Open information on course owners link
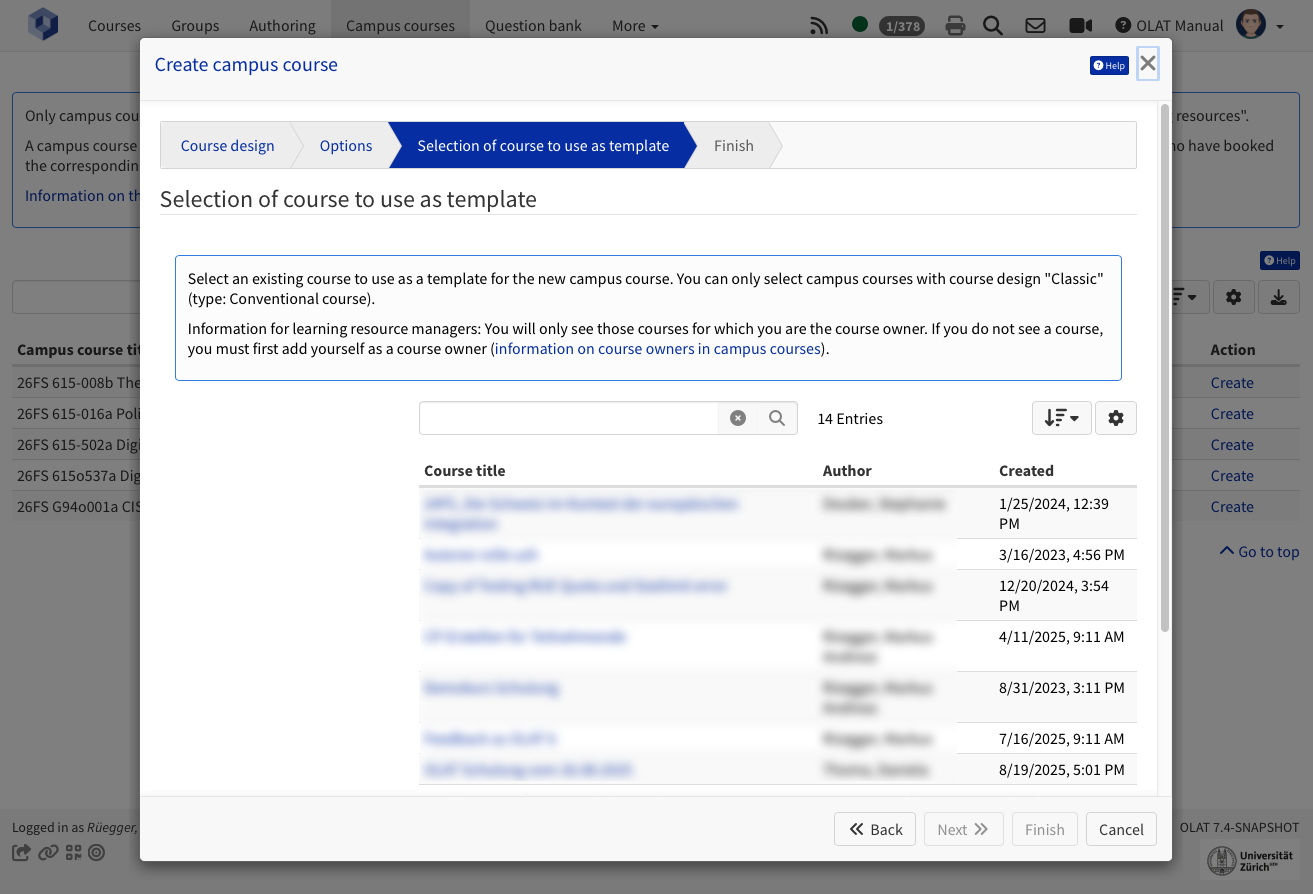The image size is (1313, 894). [x=657, y=349]
